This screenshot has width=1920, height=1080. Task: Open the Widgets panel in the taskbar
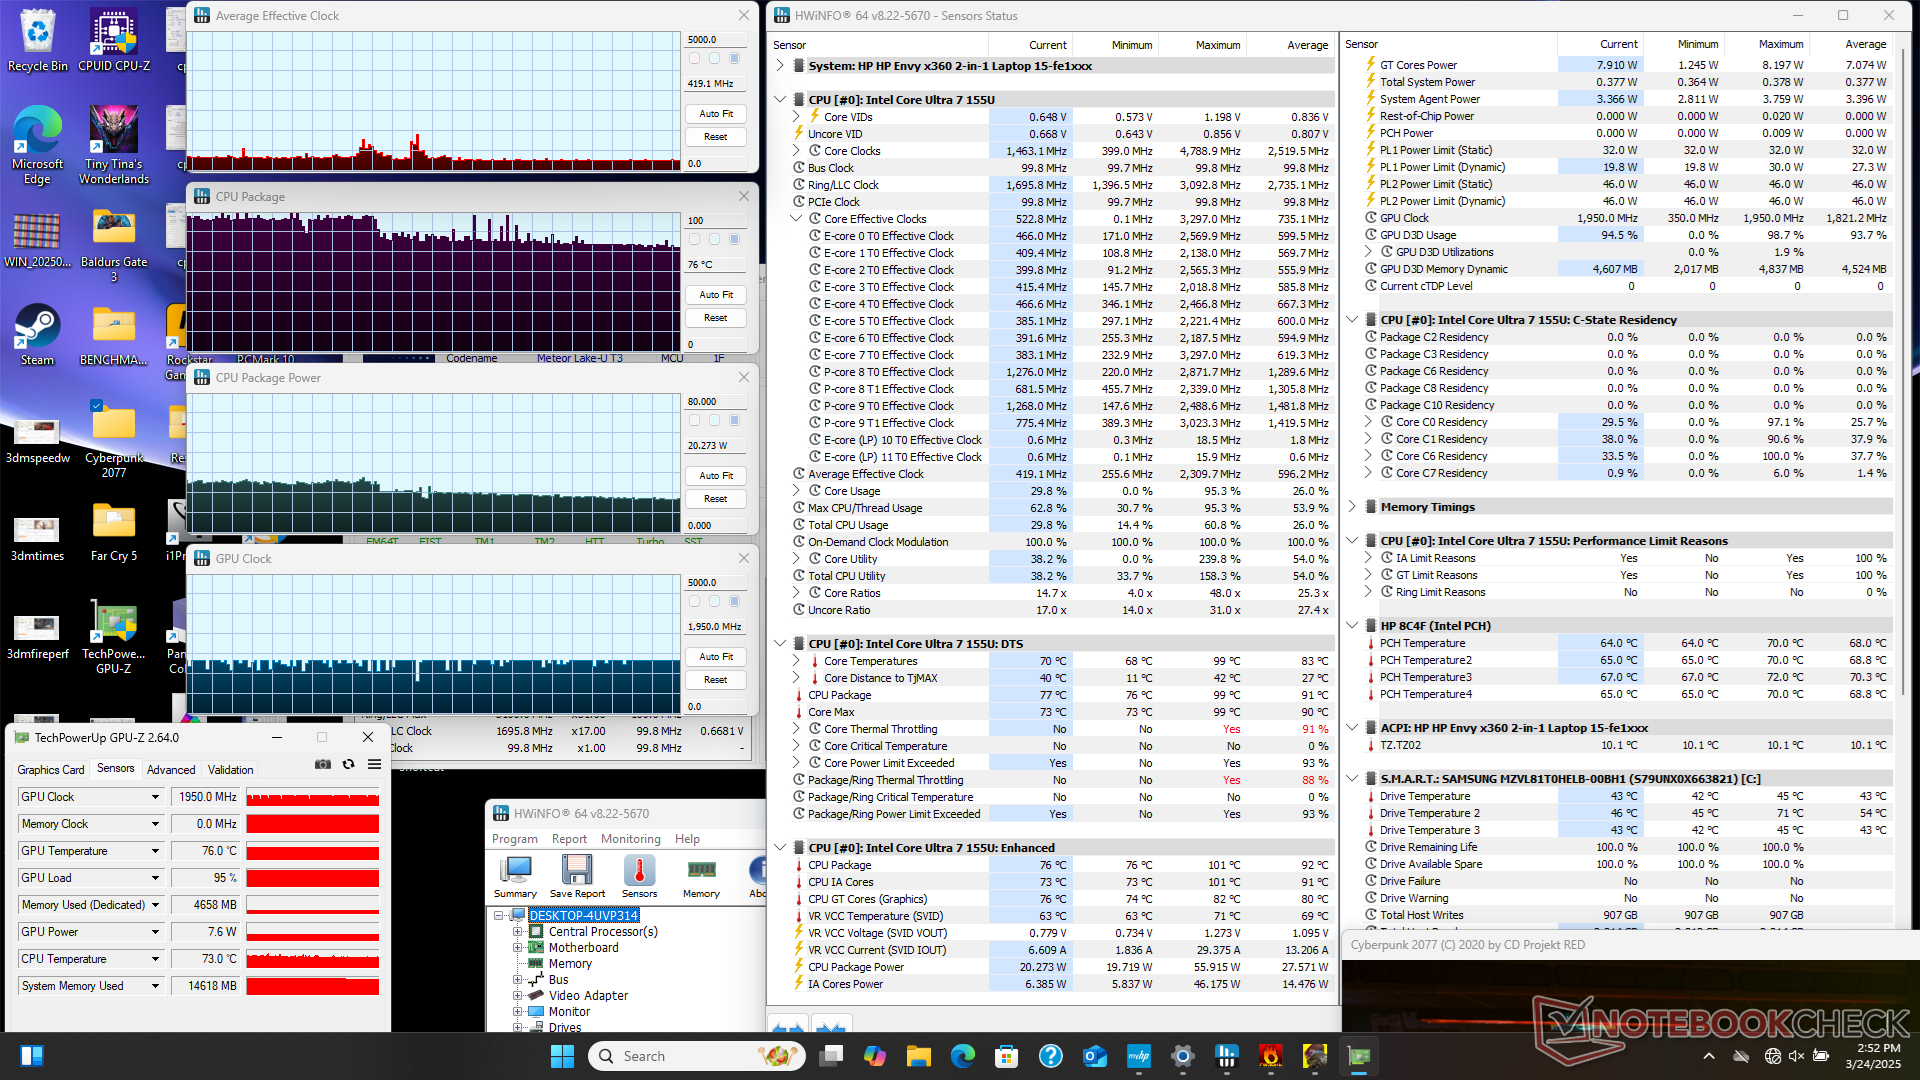pos(32,1056)
